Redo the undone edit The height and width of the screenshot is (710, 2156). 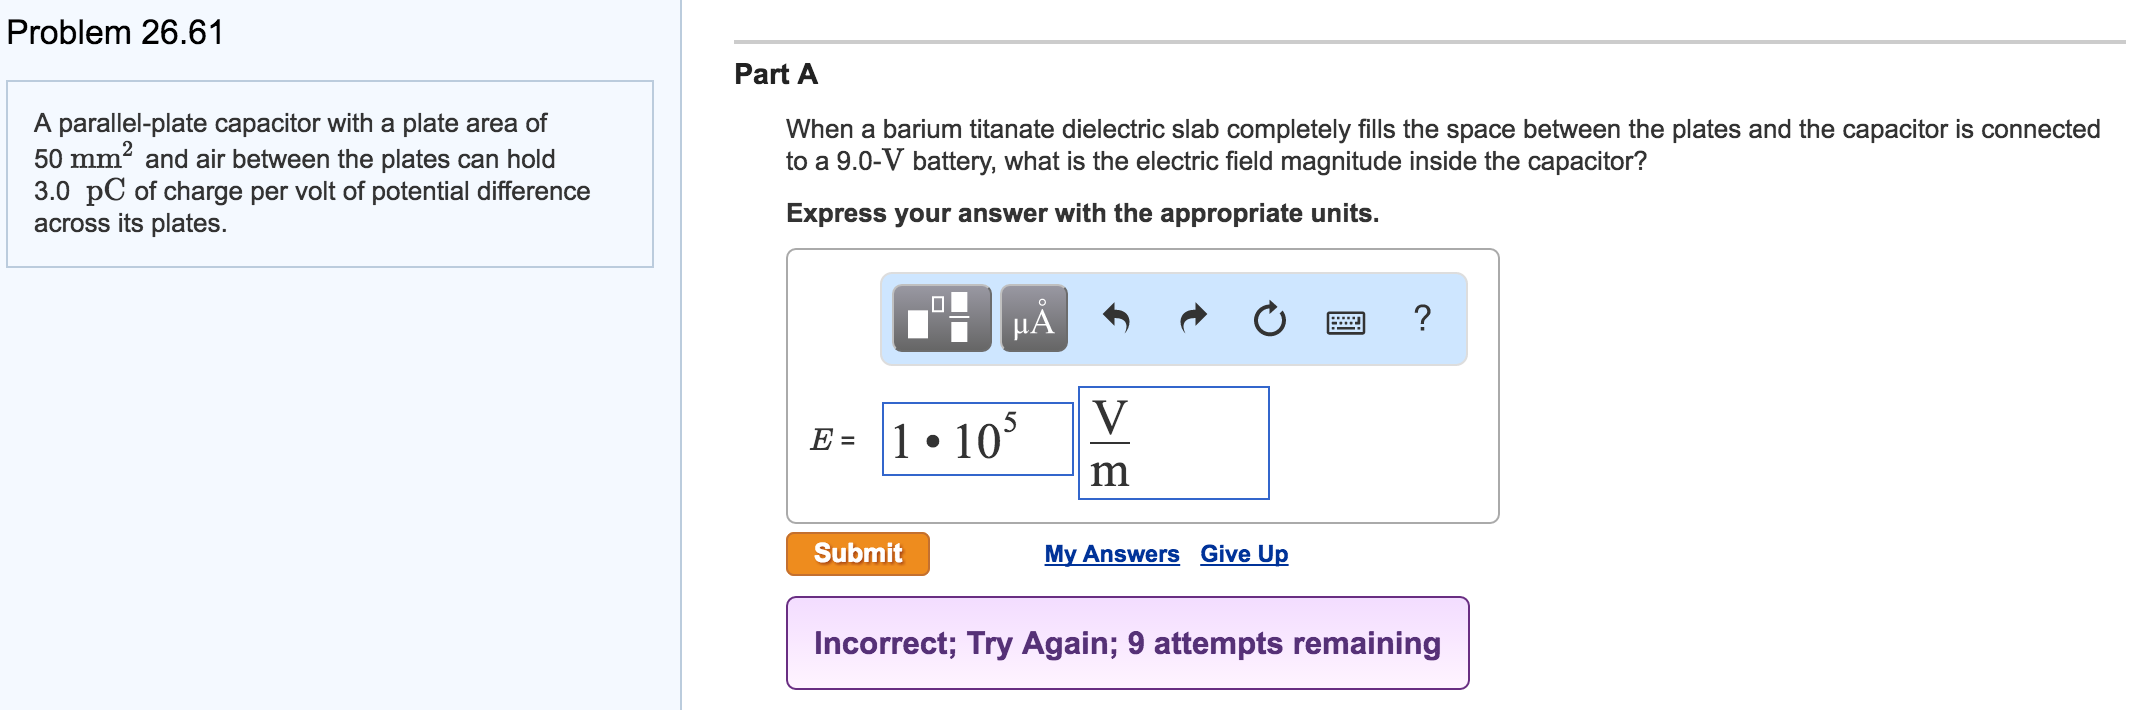point(1192,318)
